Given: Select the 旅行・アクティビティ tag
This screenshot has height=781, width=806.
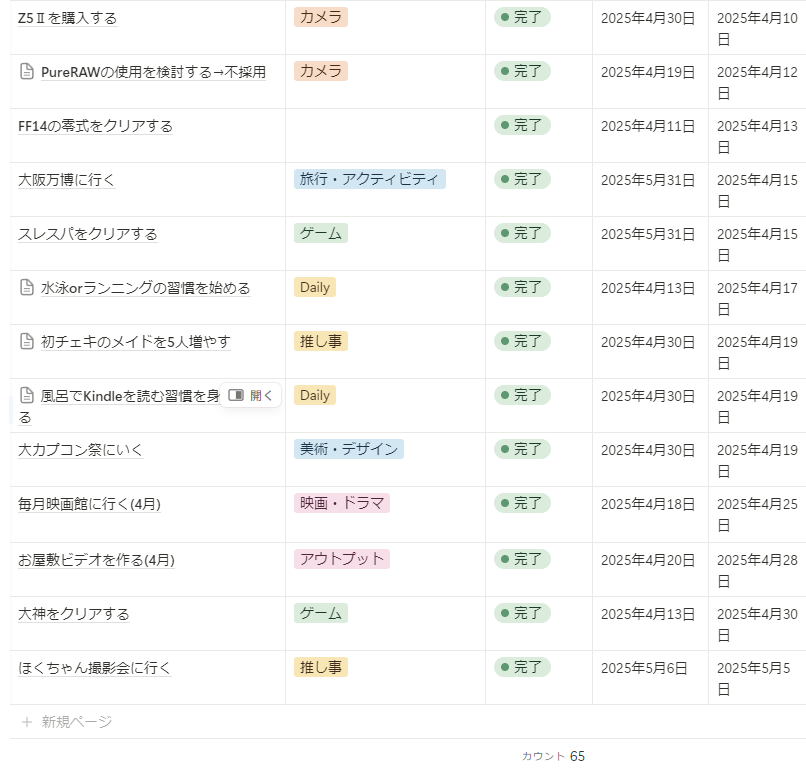Looking at the screenshot, I should 369,179.
